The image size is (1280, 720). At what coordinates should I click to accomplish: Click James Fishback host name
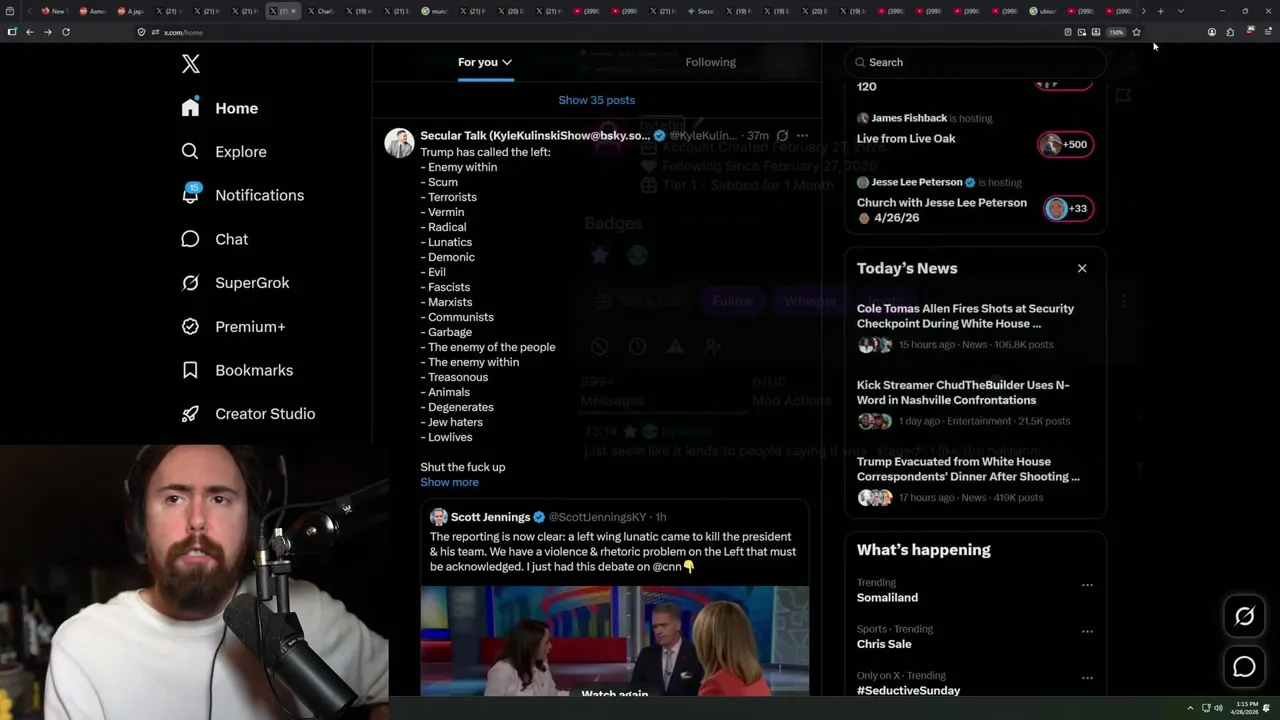pyautogui.click(x=909, y=118)
